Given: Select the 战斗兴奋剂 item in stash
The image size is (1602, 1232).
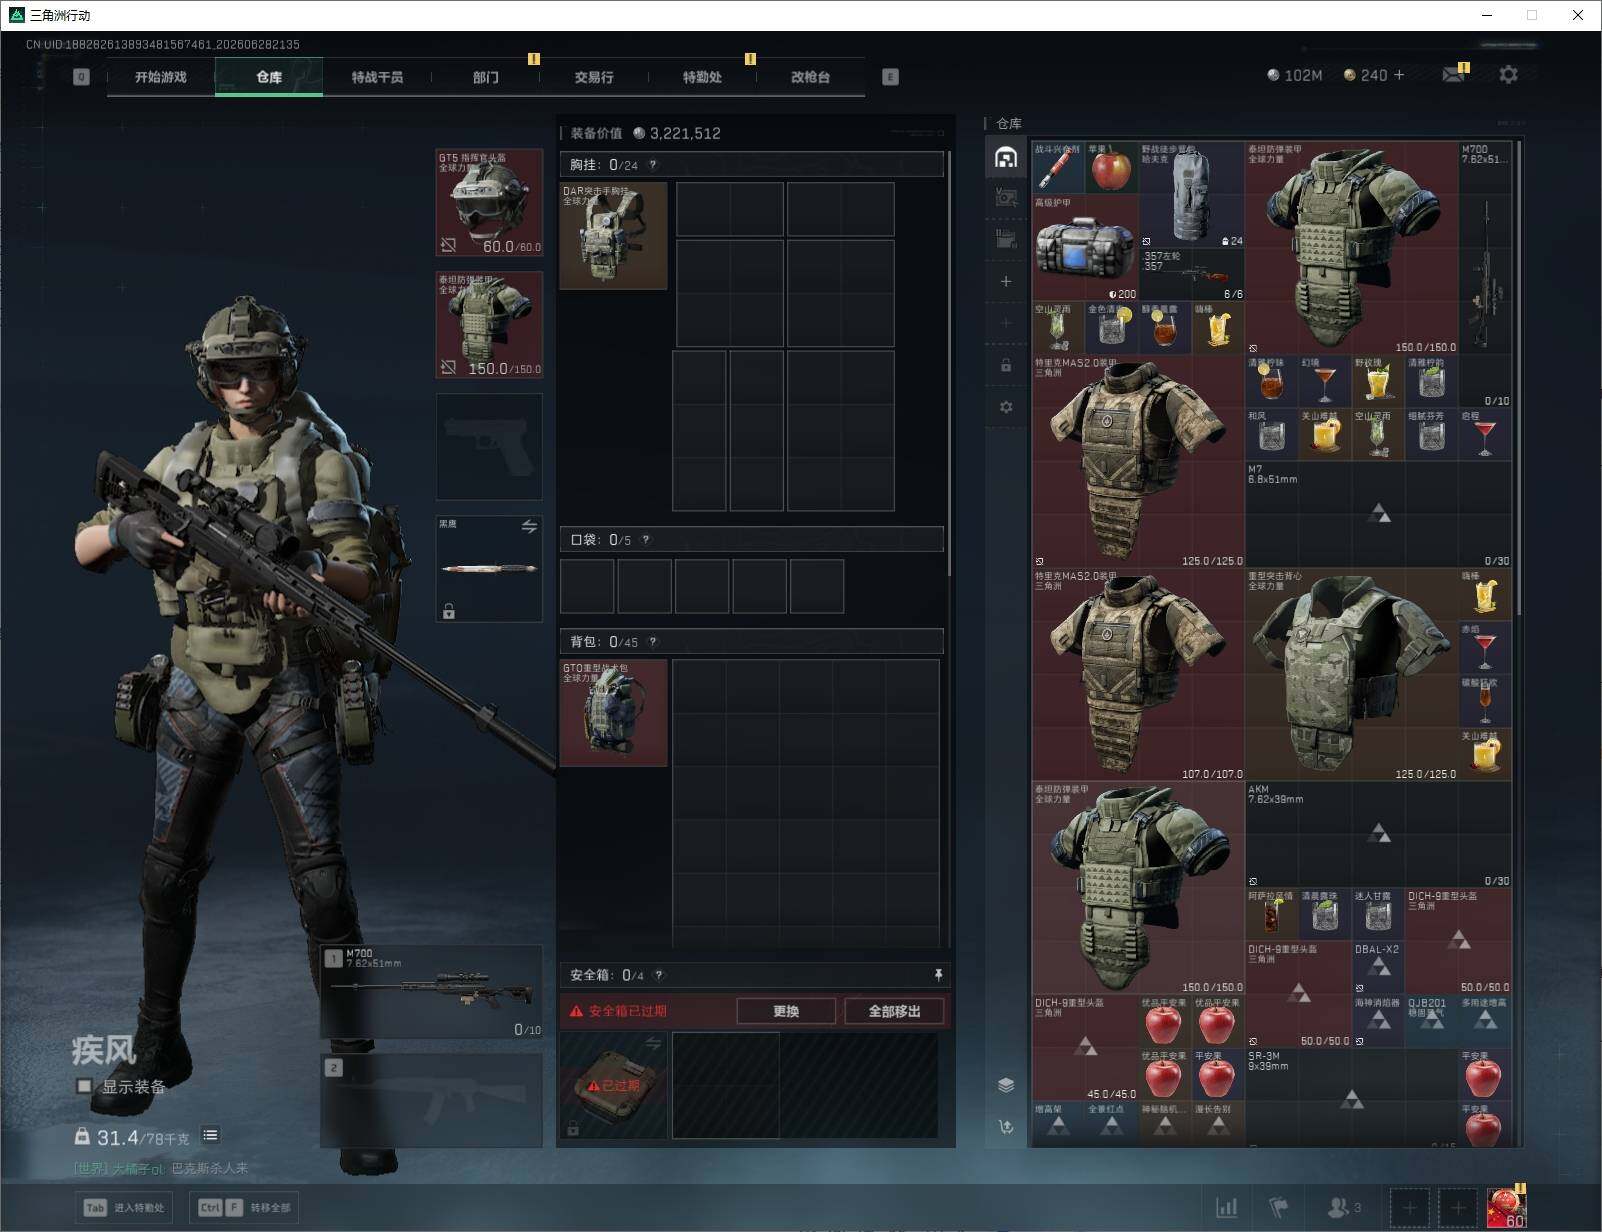Looking at the screenshot, I should [1058, 167].
